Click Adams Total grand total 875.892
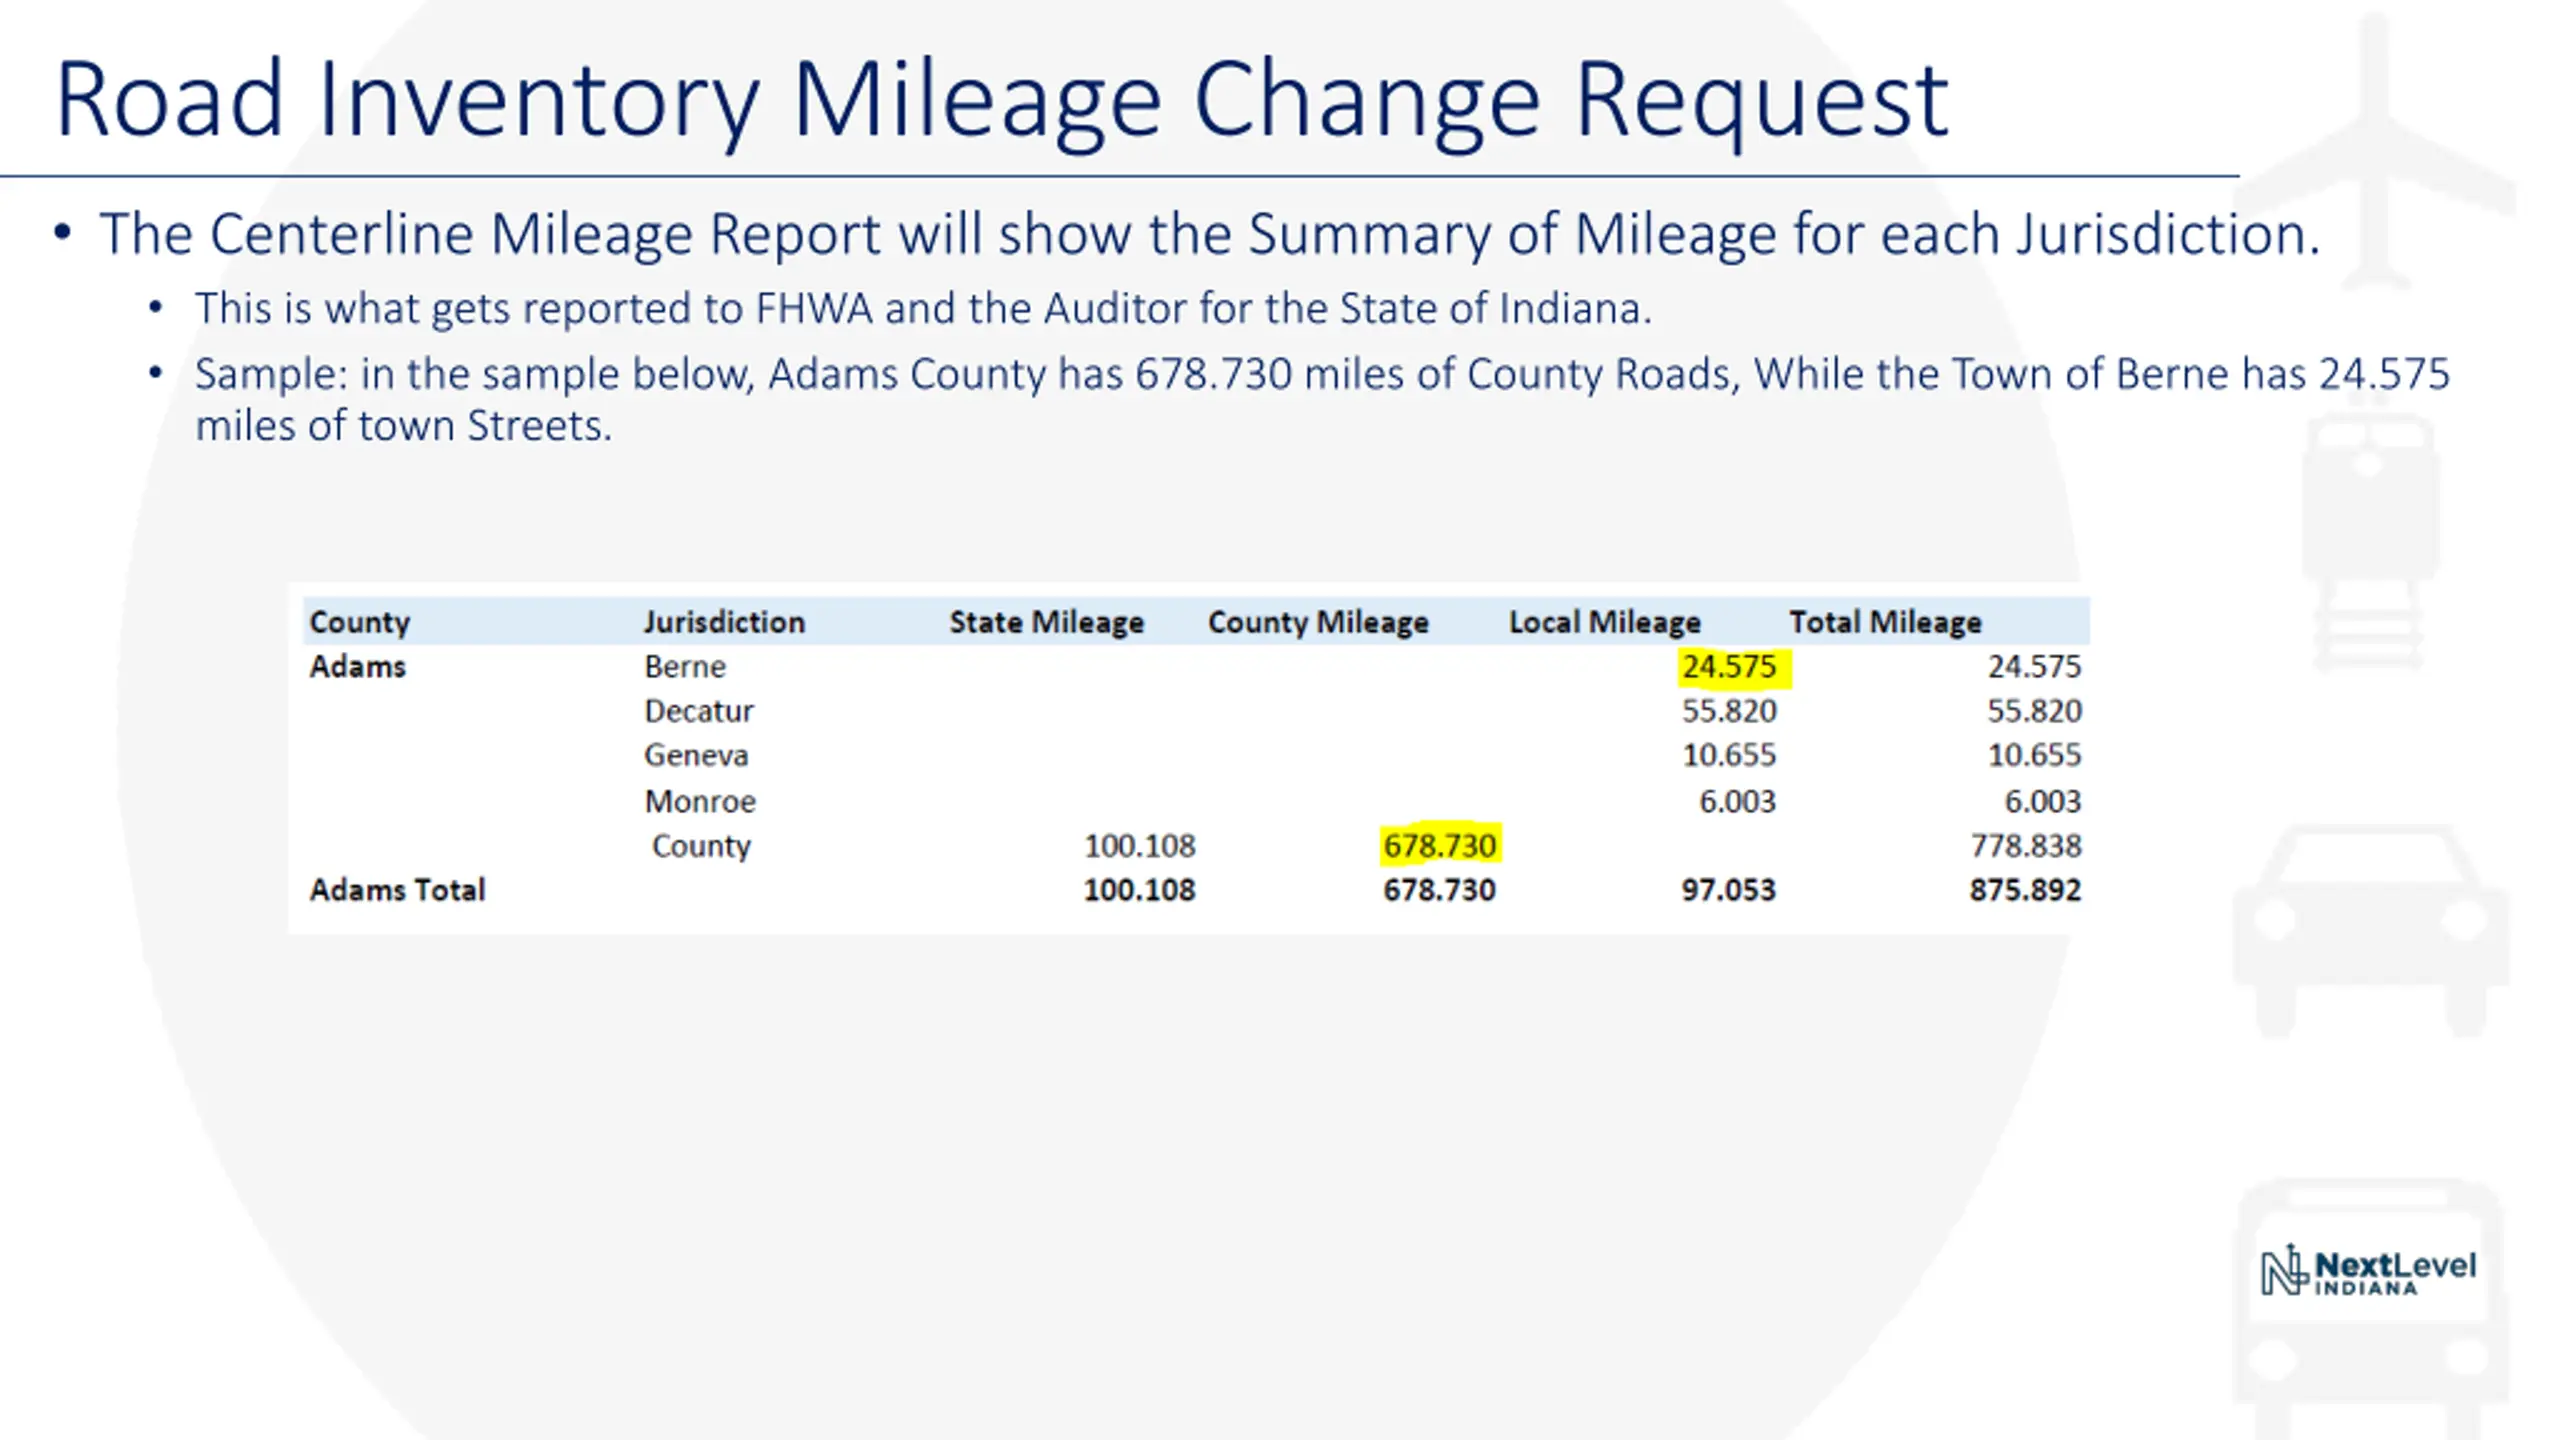This screenshot has height=1440, width=2560. click(x=2026, y=890)
